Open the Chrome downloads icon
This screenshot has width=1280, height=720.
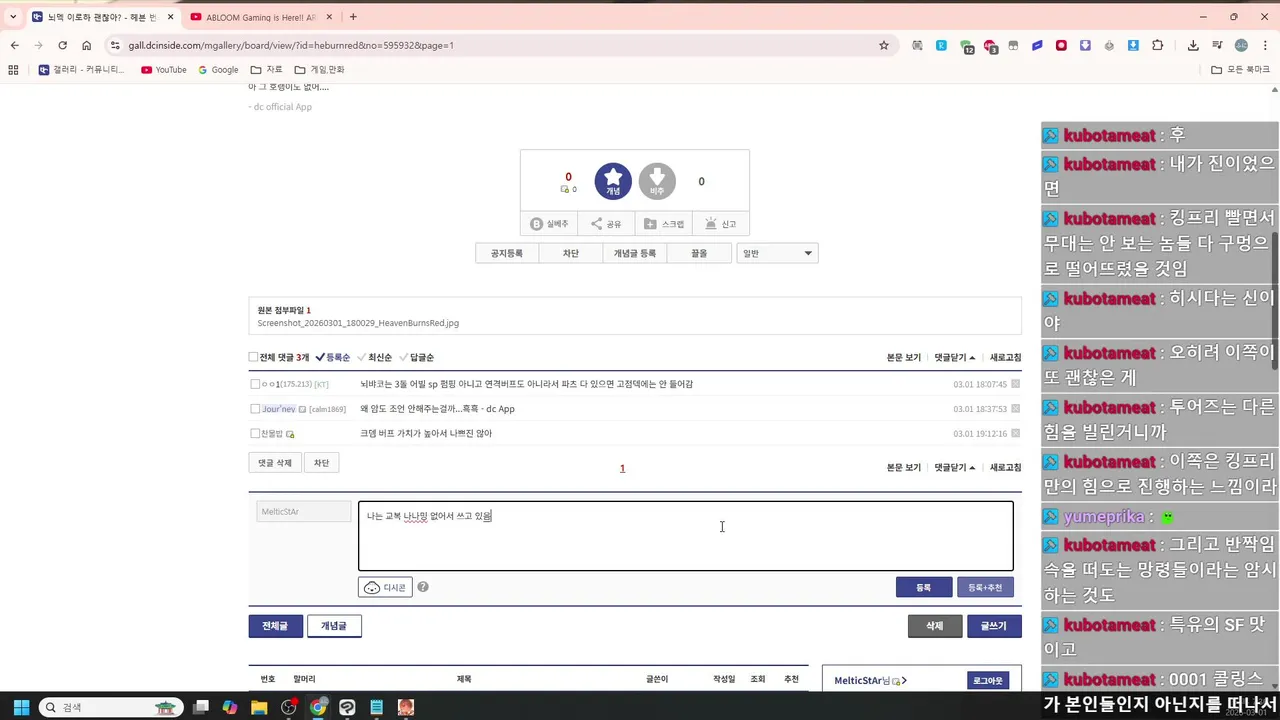pos(1193,45)
